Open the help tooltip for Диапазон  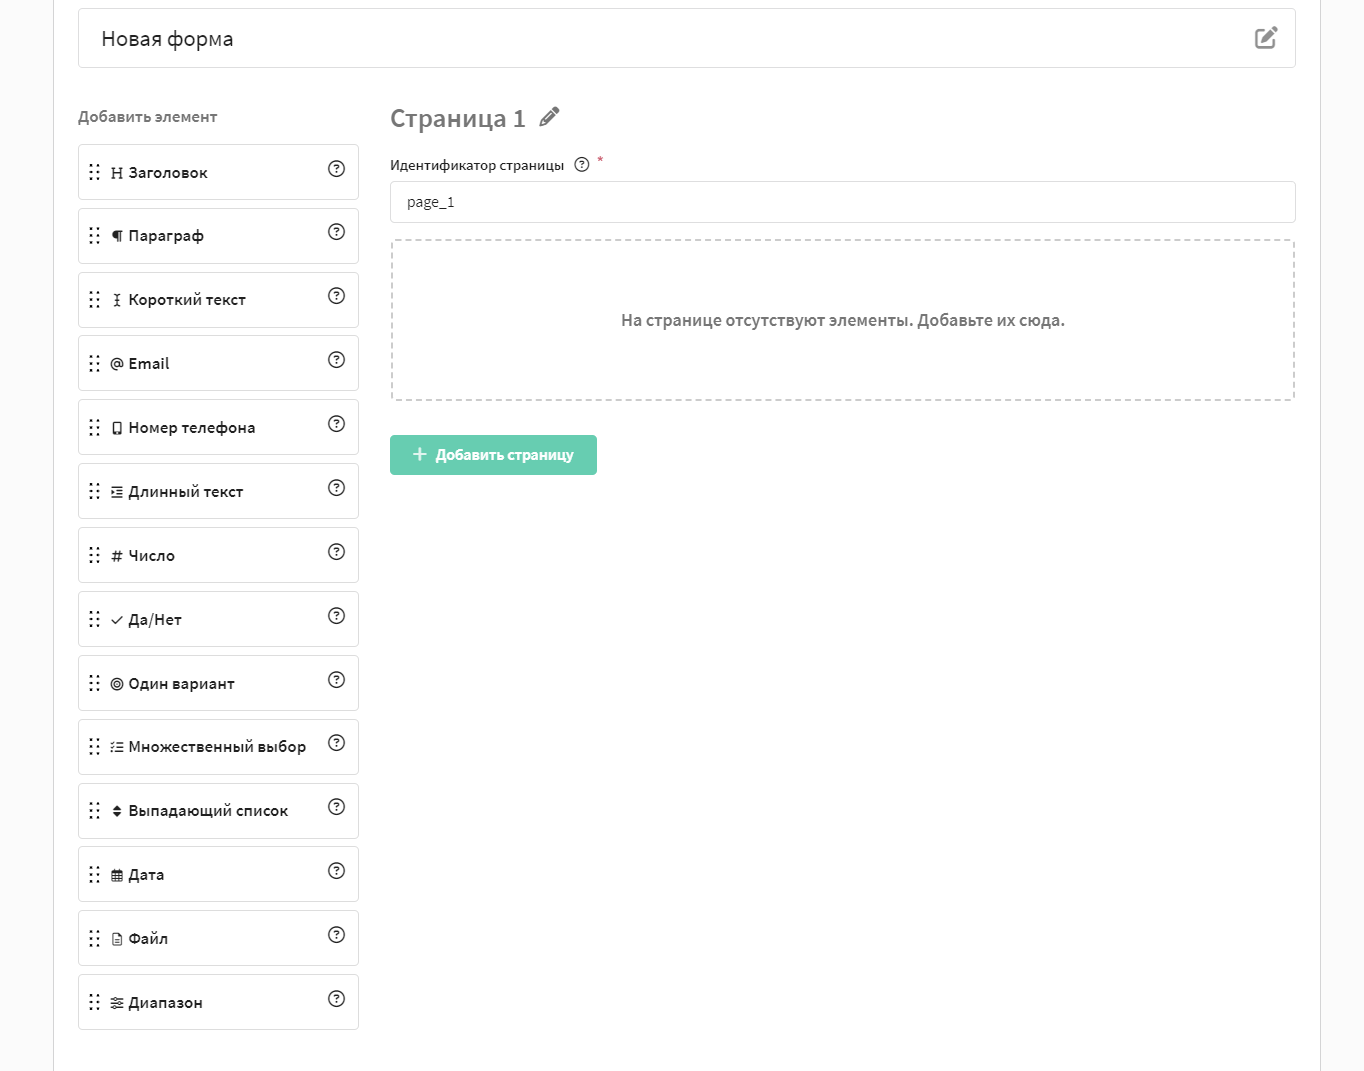337,999
